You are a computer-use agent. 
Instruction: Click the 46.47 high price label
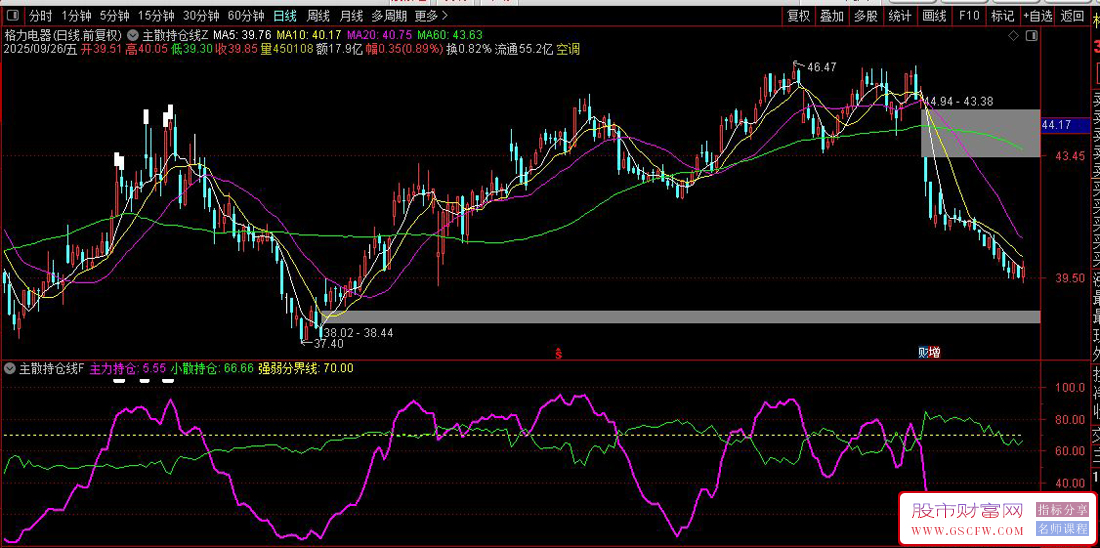821,67
